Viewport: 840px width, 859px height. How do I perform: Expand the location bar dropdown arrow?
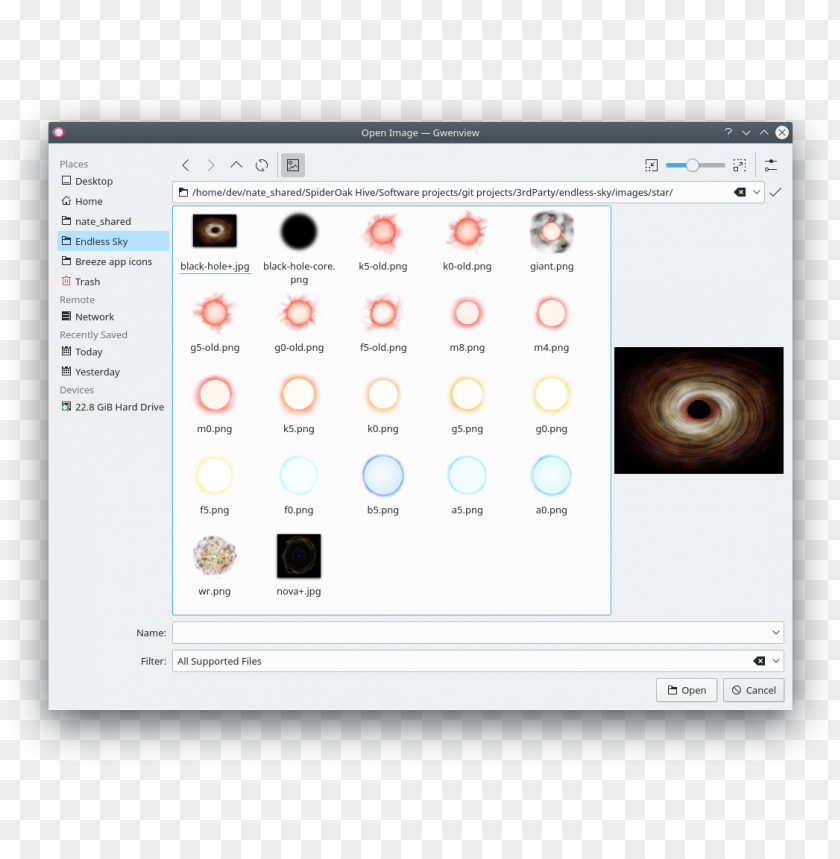pyautogui.click(x=757, y=192)
